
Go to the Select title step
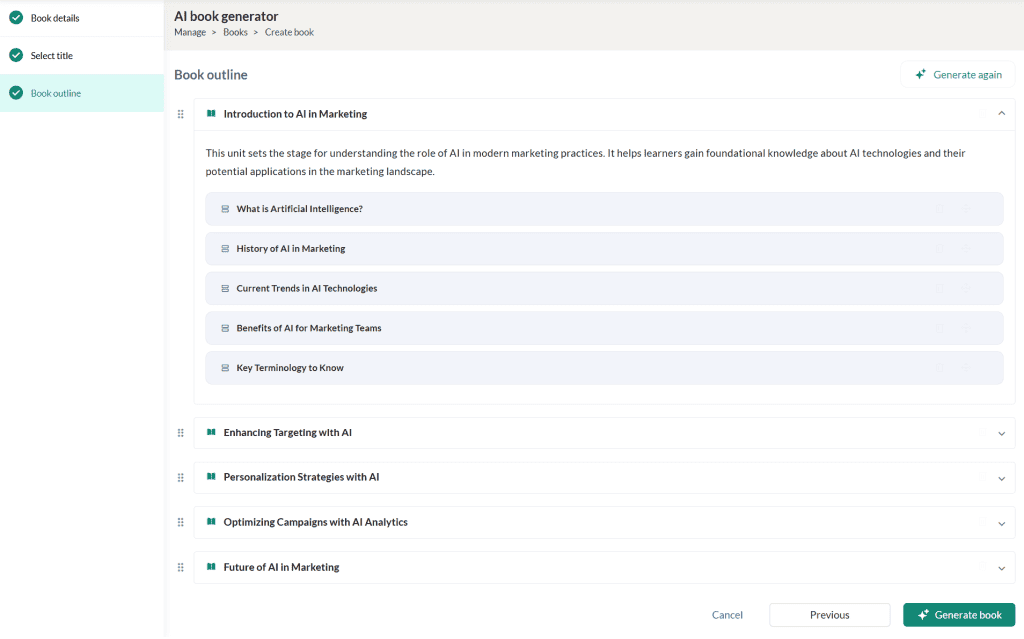click(x=52, y=56)
